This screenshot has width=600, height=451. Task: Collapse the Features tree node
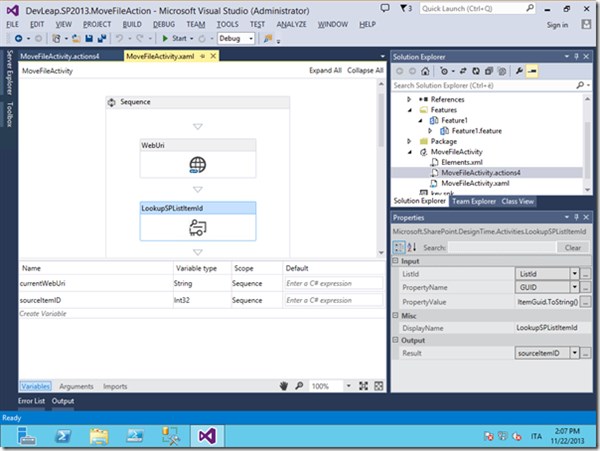[x=409, y=110]
